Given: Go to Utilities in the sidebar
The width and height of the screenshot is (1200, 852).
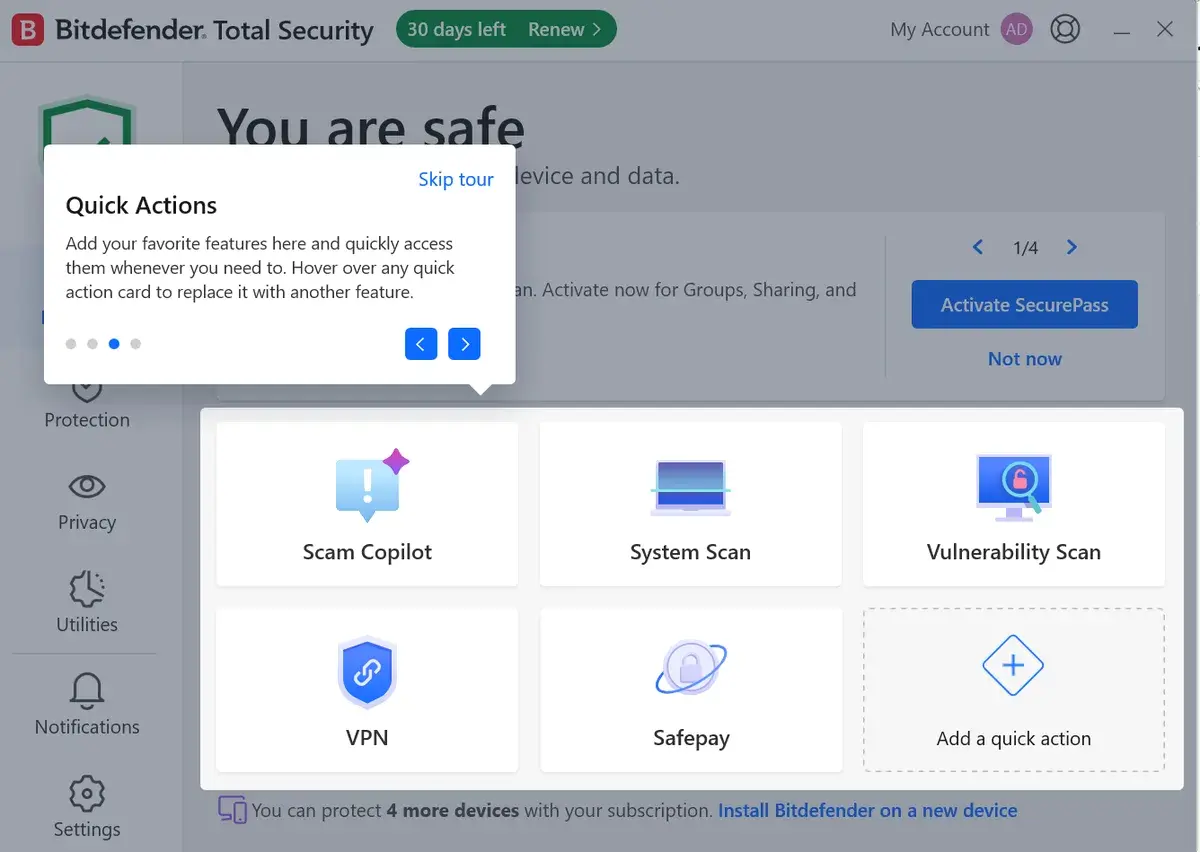Looking at the screenshot, I should (87, 602).
